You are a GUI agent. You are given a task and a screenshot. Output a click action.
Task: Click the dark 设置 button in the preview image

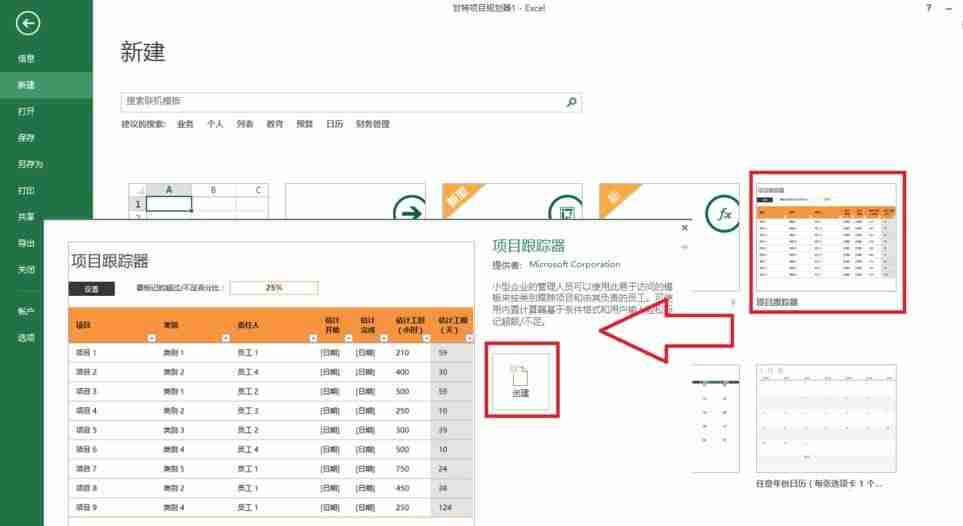92,289
